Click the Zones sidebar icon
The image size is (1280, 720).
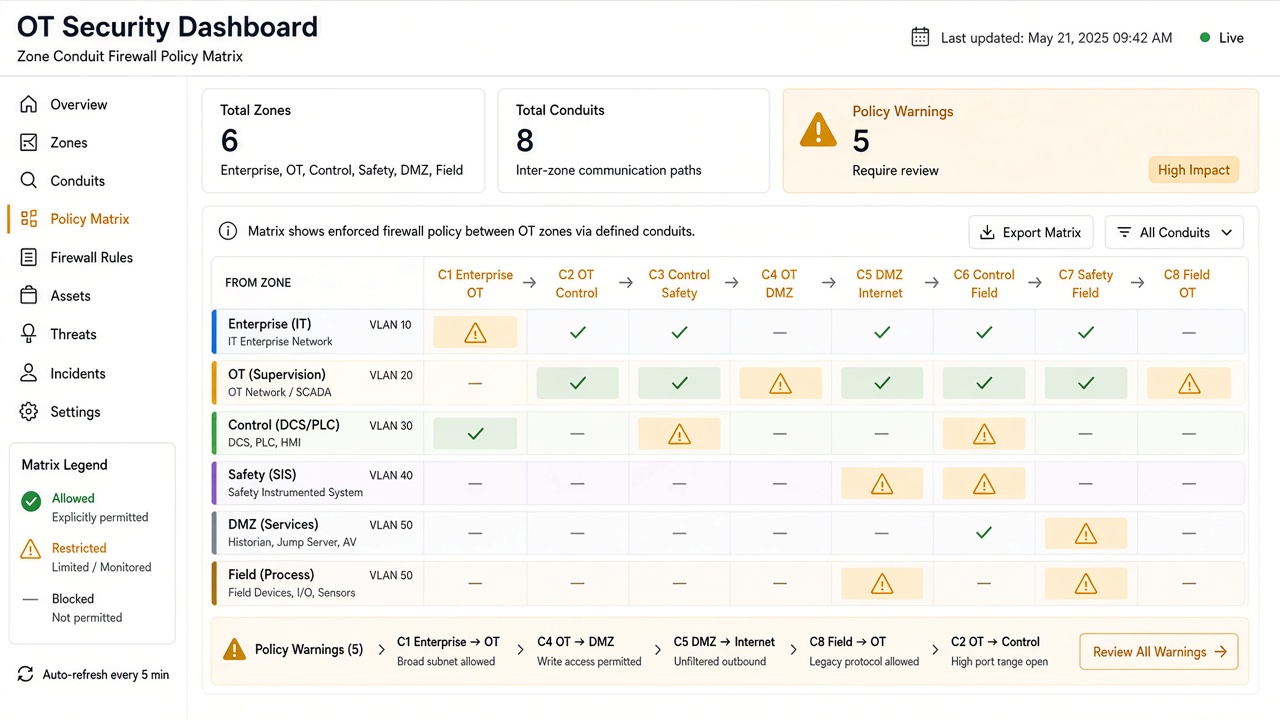29,142
